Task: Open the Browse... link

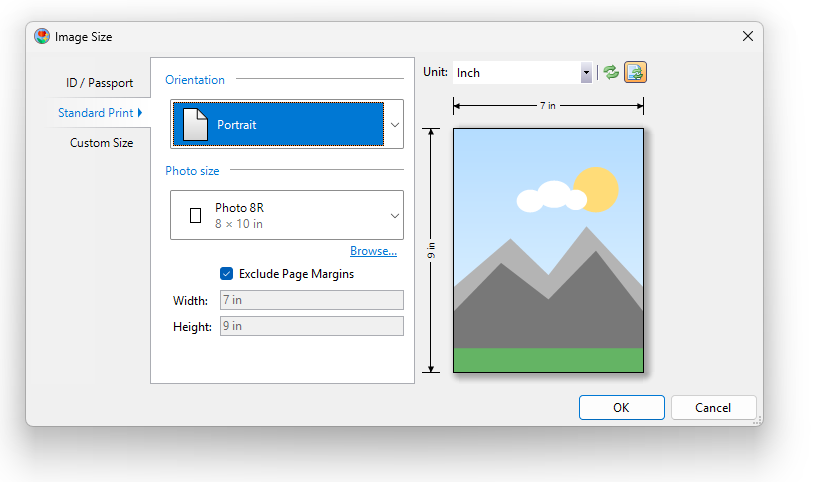Action: 373,251
